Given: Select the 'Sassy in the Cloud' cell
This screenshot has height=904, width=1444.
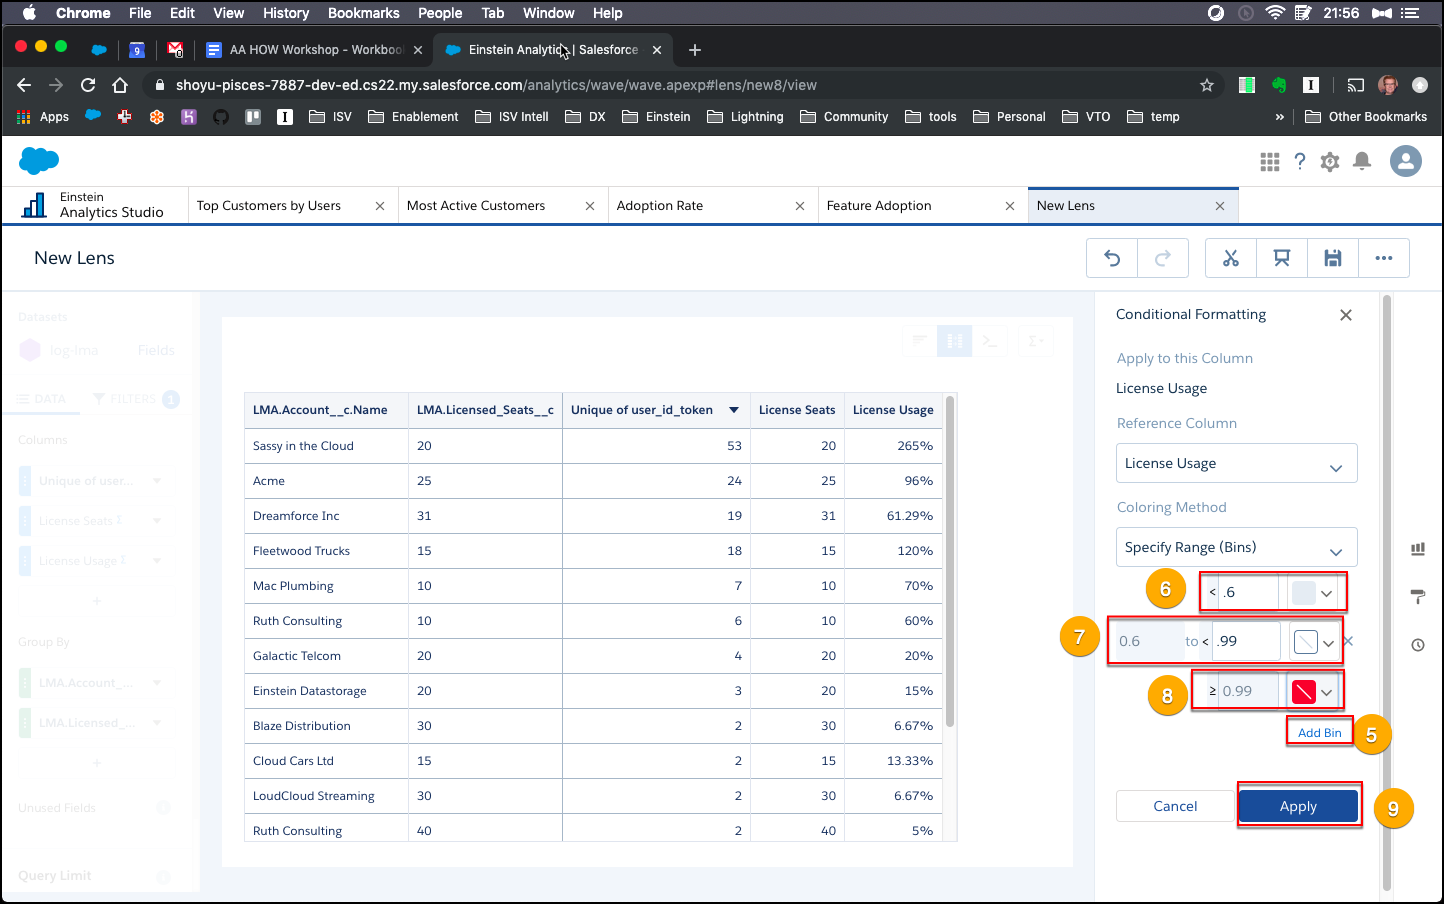Looking at the screenshot, I should click(326, 446).
